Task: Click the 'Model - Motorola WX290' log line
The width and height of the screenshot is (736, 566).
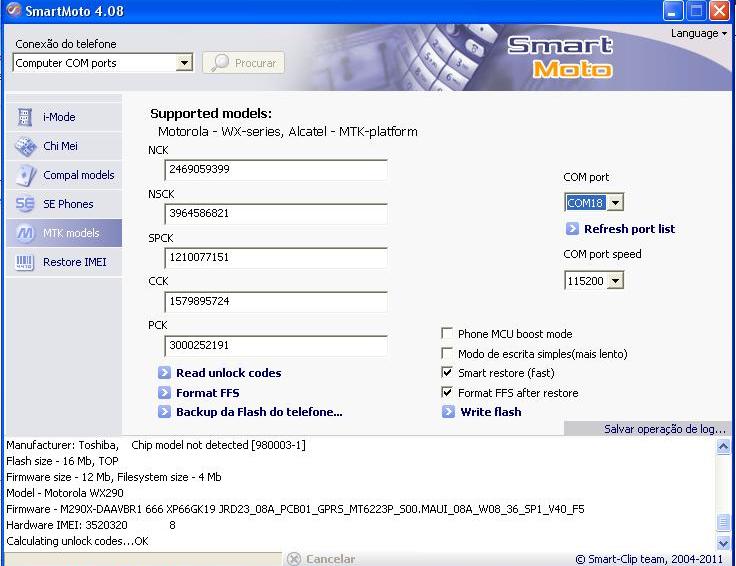Action: click(65, 493)
